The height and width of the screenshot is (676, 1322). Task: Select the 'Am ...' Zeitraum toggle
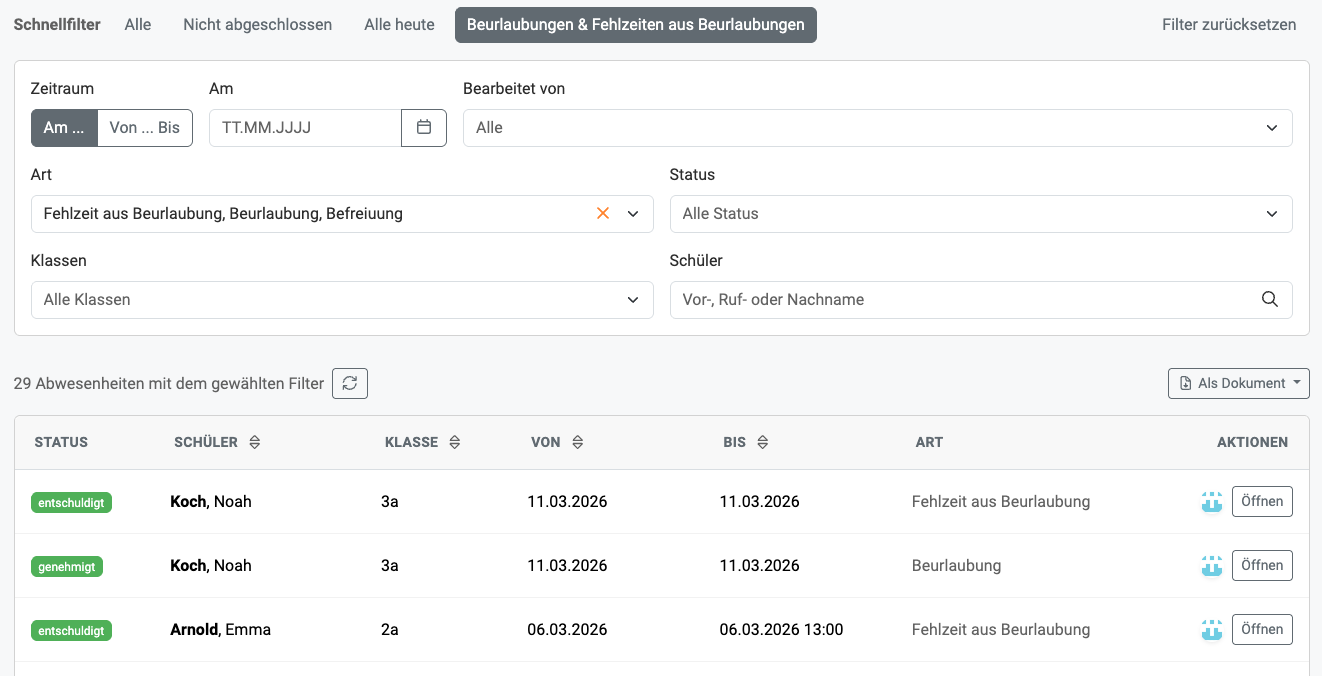(x=64, y=128)
